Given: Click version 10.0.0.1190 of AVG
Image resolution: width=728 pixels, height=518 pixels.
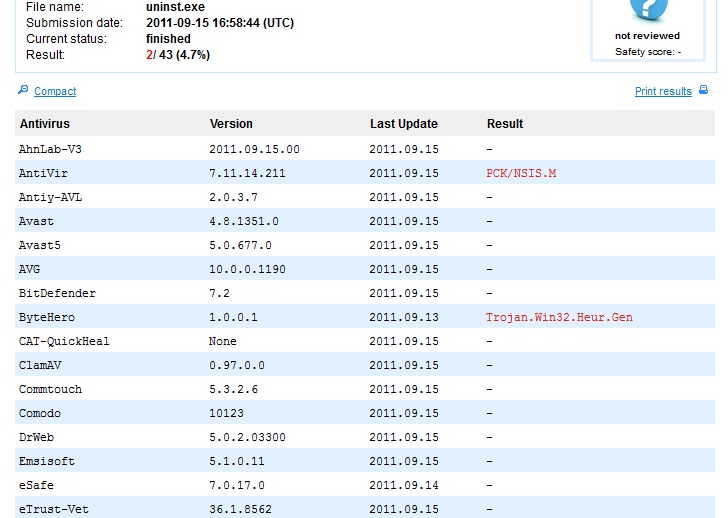Looking at the screenshot, I should coord(247,269).
